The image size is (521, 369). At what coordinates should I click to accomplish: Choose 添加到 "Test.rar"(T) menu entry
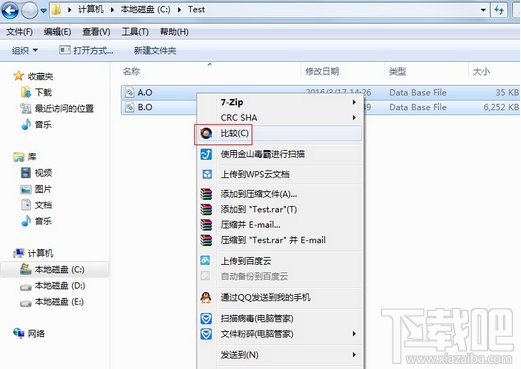tap(259, 209)
